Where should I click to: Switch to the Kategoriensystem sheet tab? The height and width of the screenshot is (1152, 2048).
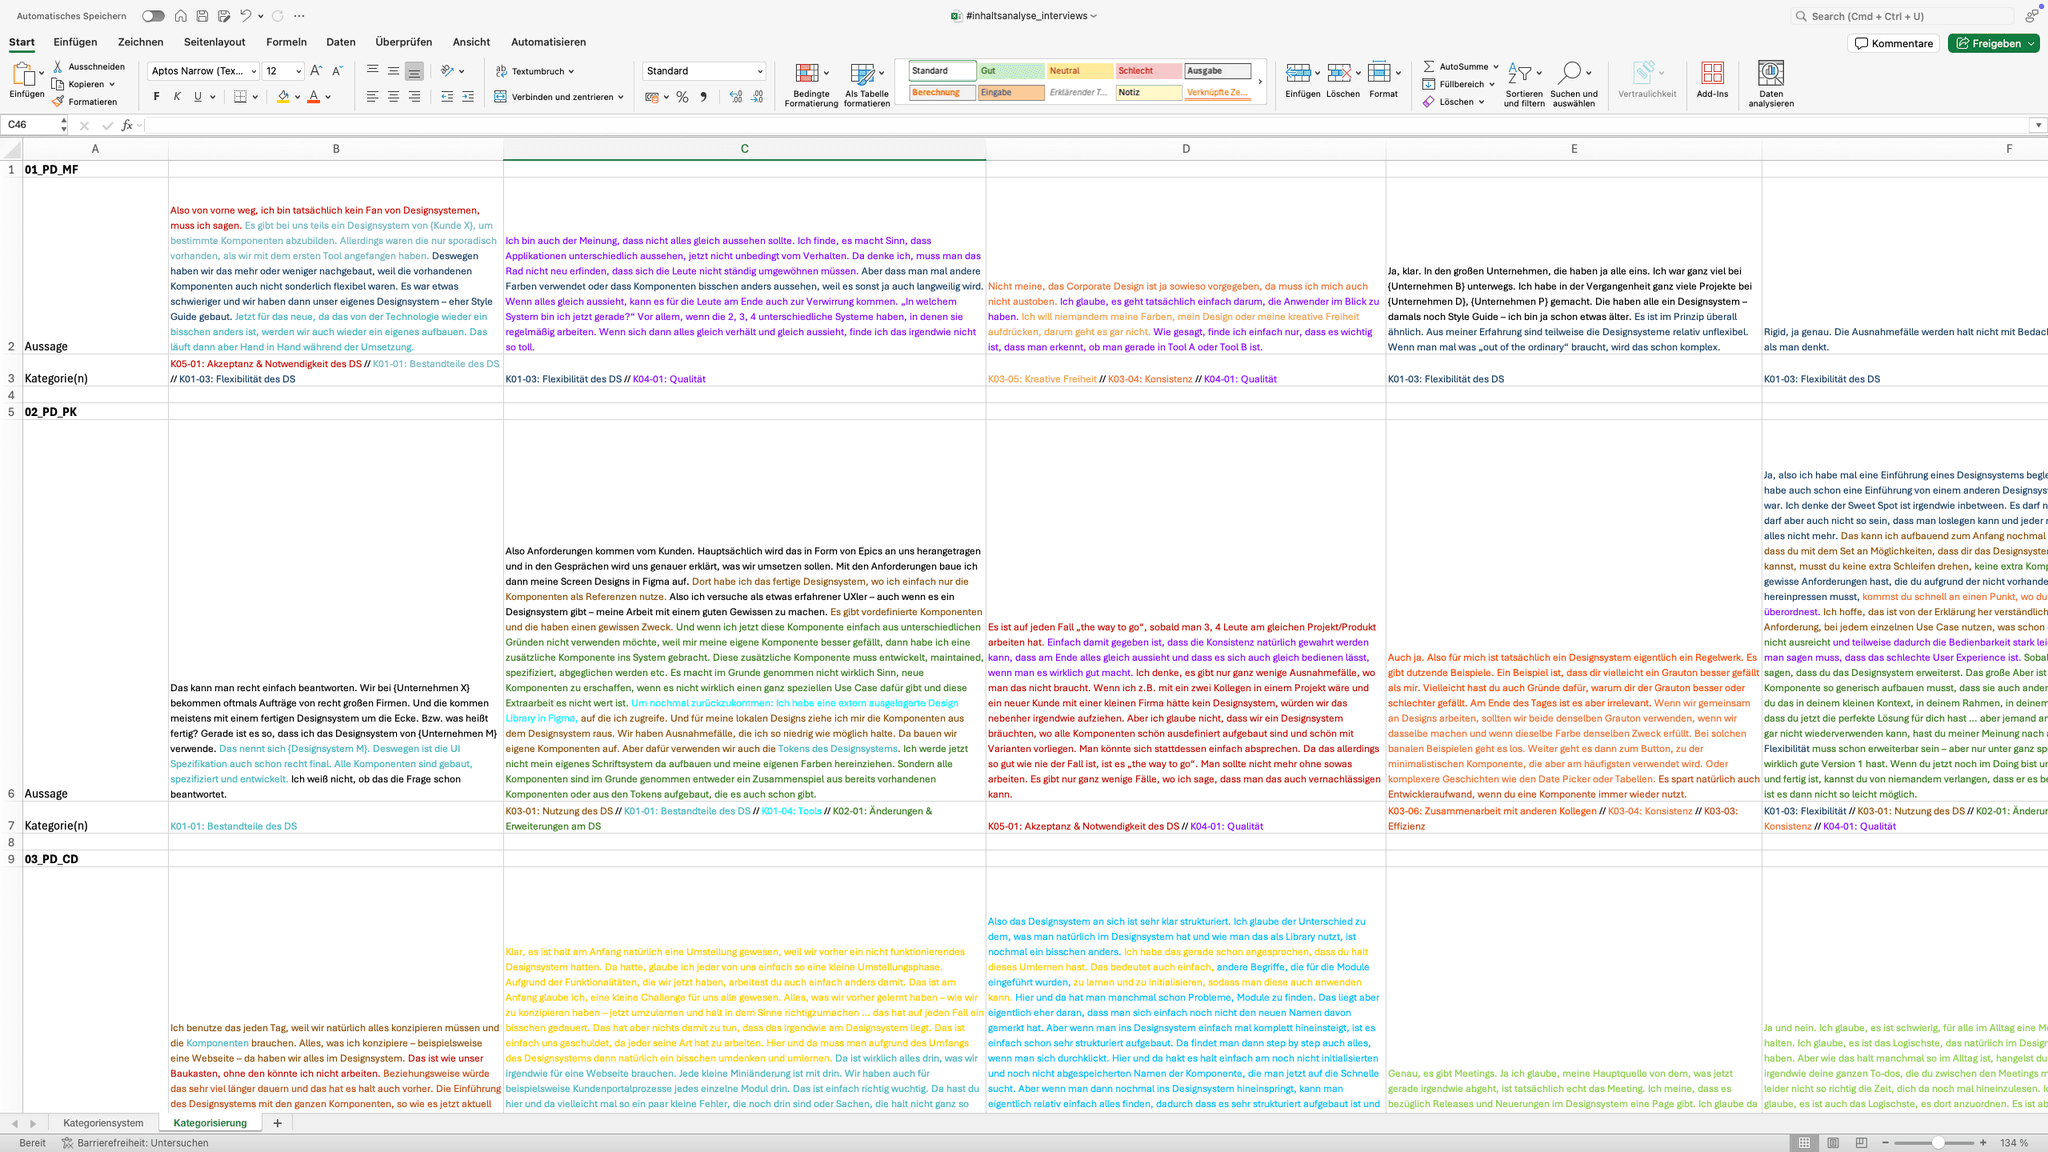point(103,1123)
